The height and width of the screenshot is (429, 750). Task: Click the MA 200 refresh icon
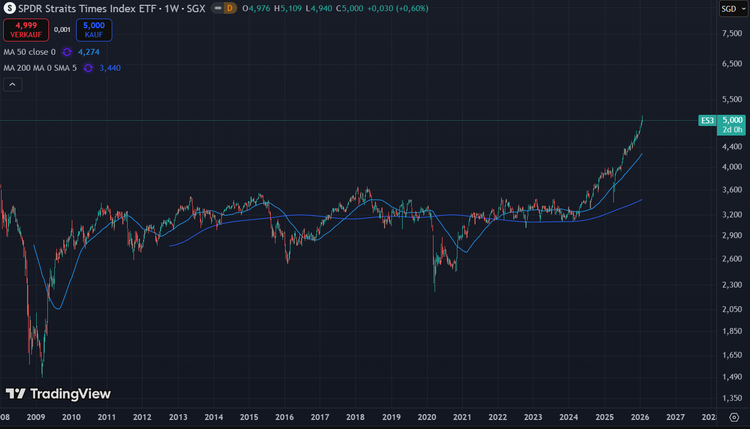coord(88,68)
